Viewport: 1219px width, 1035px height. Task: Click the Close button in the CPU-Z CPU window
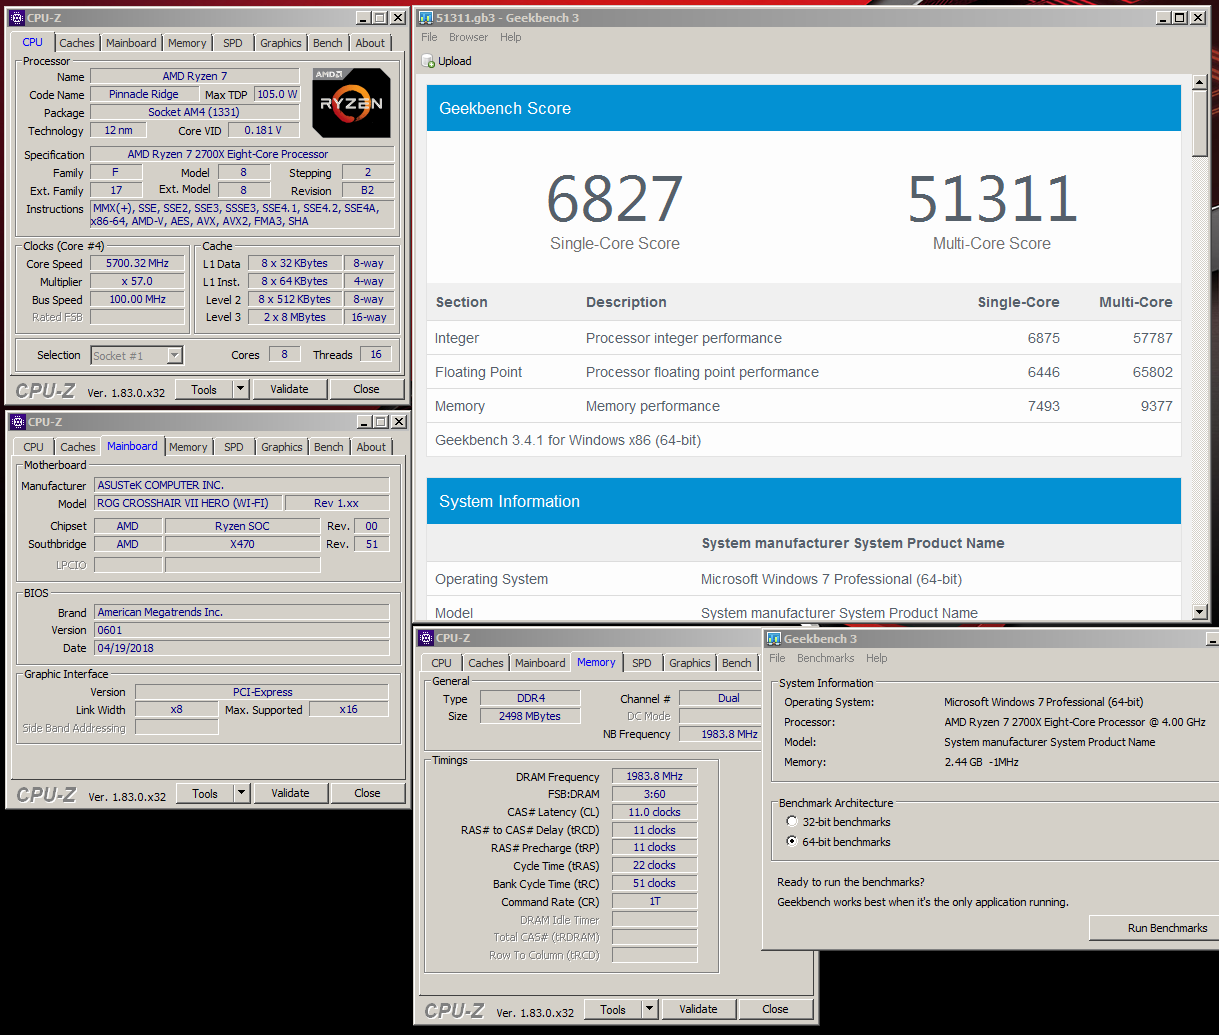click(366, 389)
